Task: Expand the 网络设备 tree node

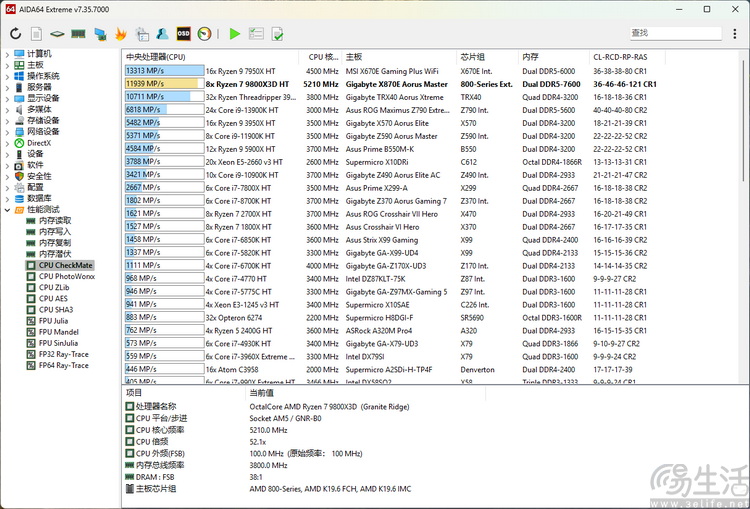Action: [x=7, y=132]
